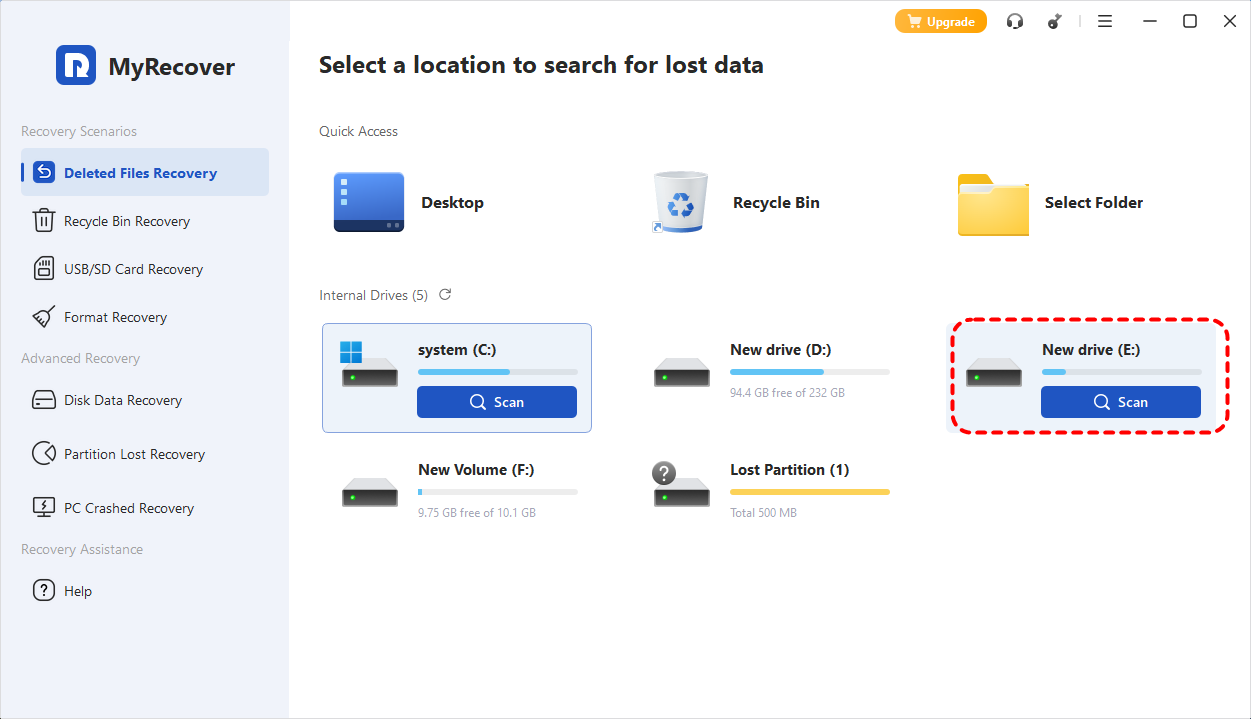Viewport: 1251px width, 719px height.
Task: Click the New drive (E:) name
Action: pos(1091,350)
